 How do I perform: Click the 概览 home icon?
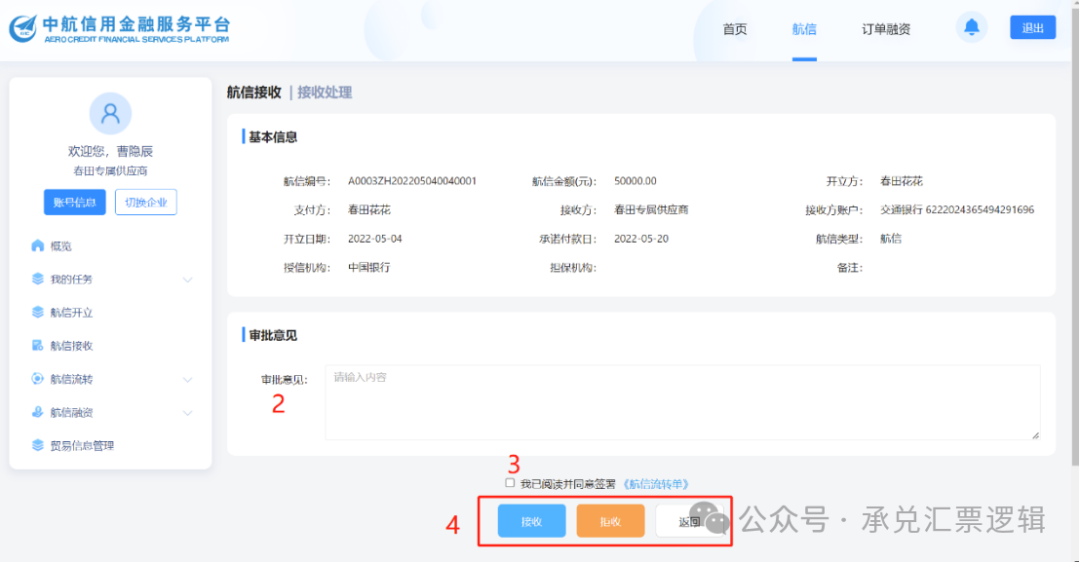click(x=38, y=245)
